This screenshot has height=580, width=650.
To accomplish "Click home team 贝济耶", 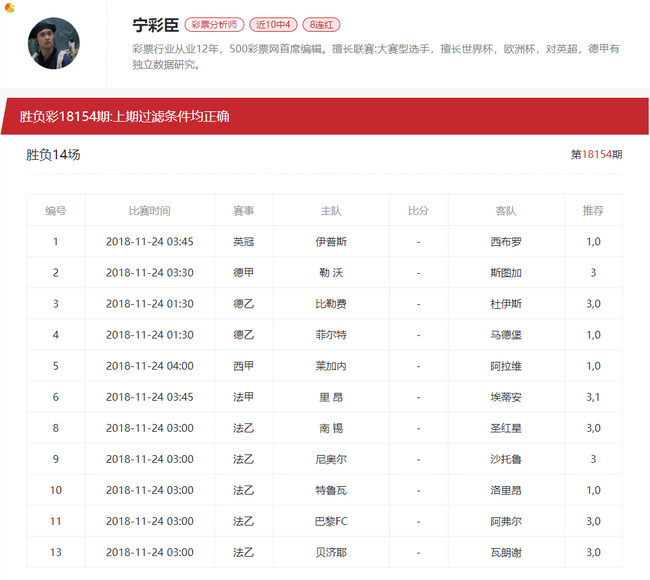I will point(331,552).
